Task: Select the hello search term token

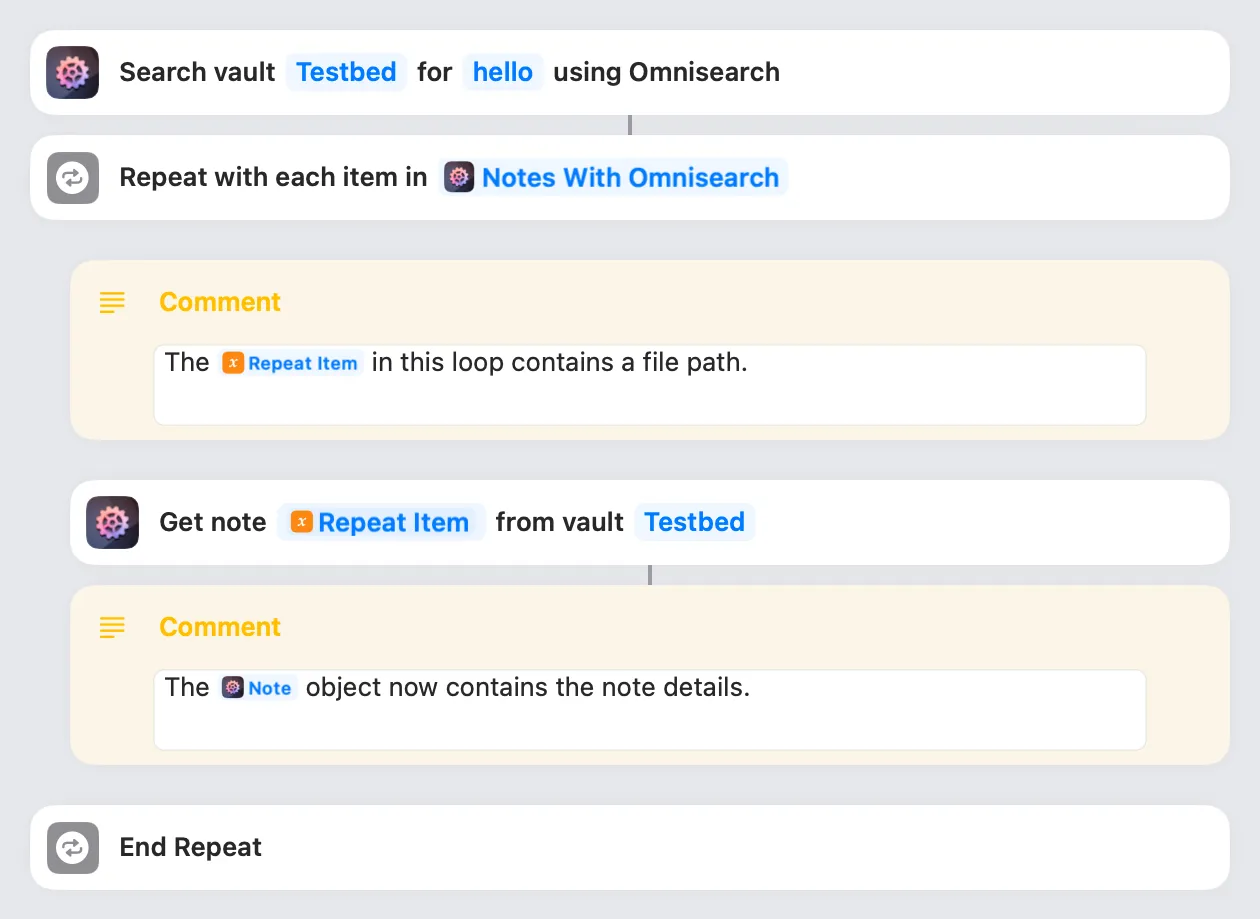Action: (502, 72)
